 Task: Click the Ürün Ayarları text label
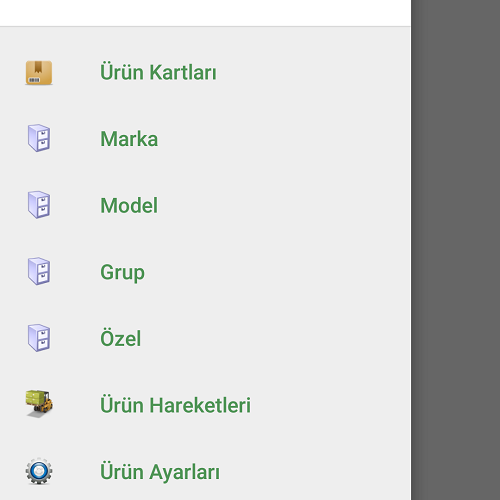[160, 471]
